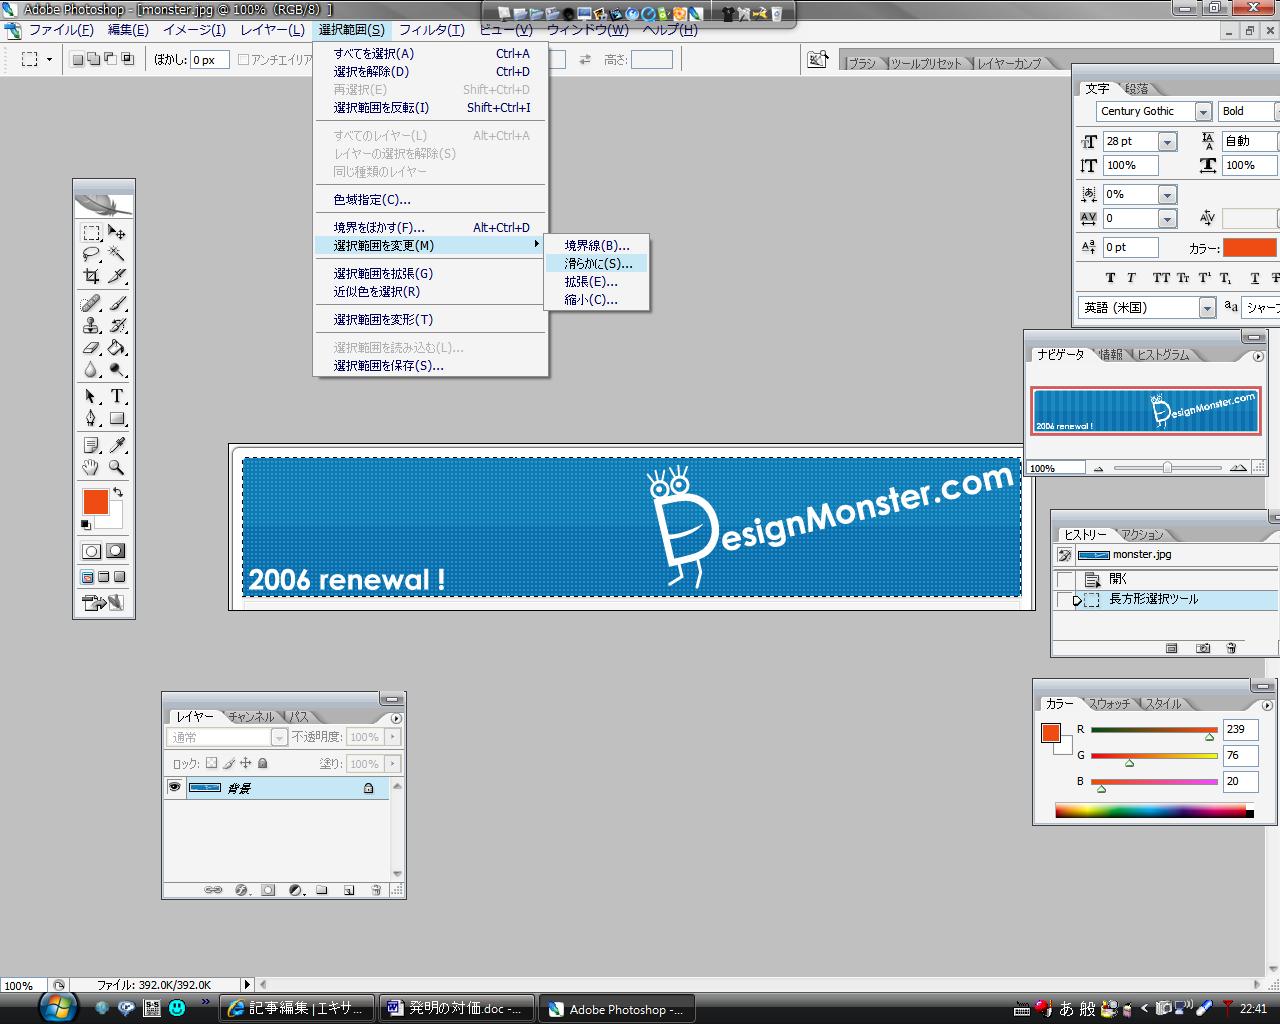The width and height of the screenshot is (1280, 1024).
Task: Click the Windows Start orb
Action: (x=58, y=1007)
